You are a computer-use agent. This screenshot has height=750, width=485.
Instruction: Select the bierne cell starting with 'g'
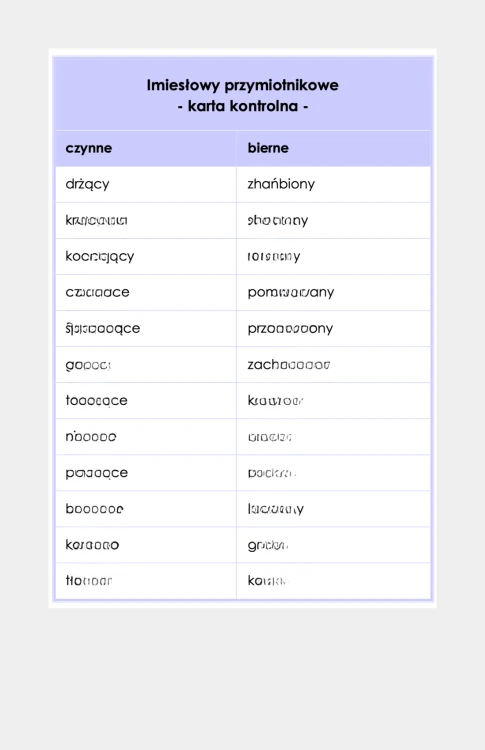pos(334,545)
